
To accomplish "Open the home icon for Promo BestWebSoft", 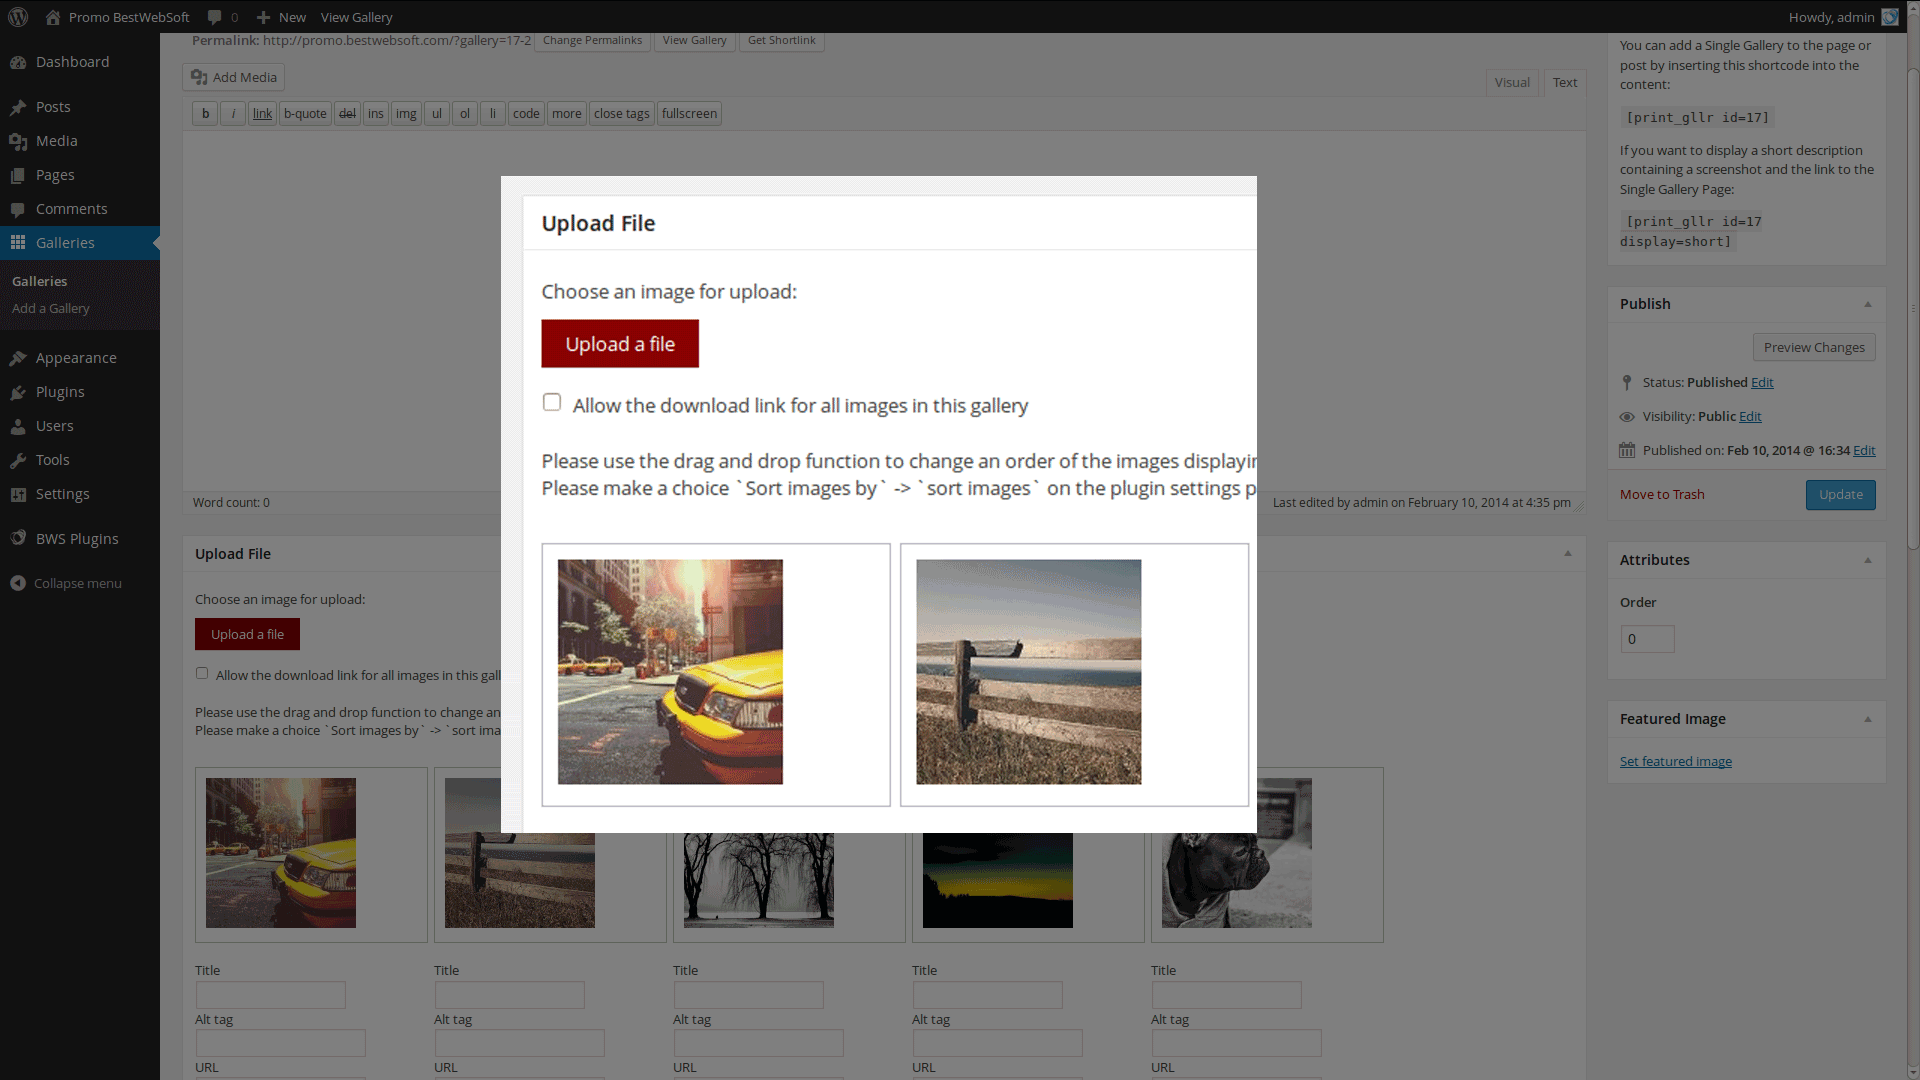I will 53,17.
